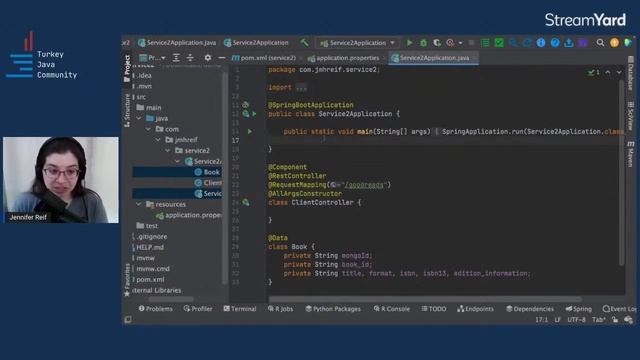This screenshot has width=640, height=360.
Task: Click the gutter icon beside @SpringBootApplication
Action: 246,105
